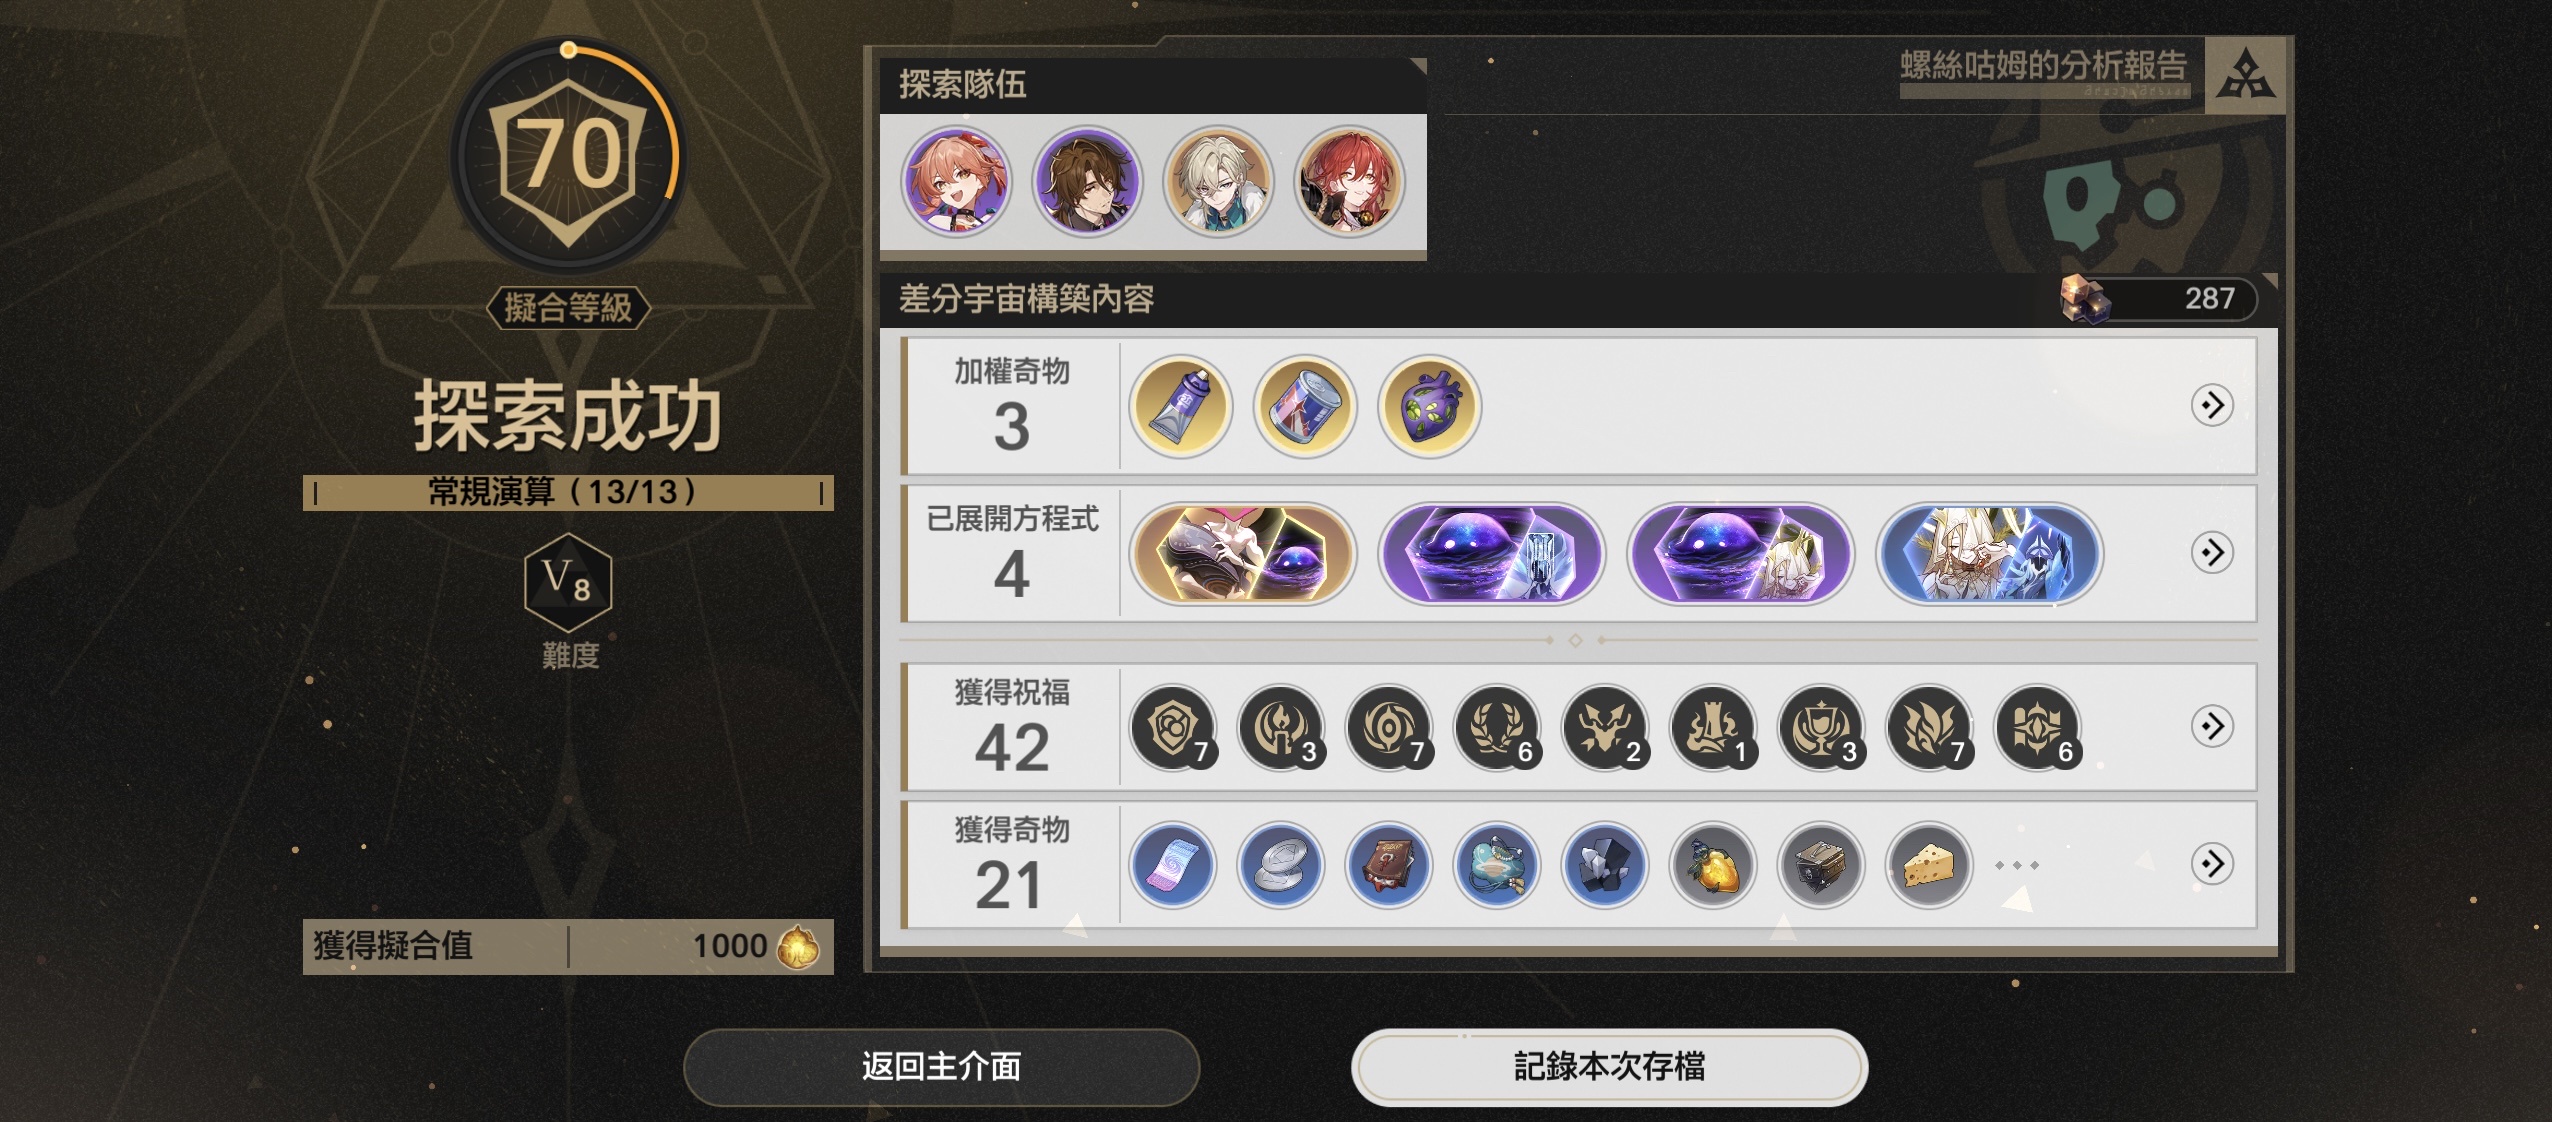Click the V8 difficulty hexagon badge

(x=568, y=582)
